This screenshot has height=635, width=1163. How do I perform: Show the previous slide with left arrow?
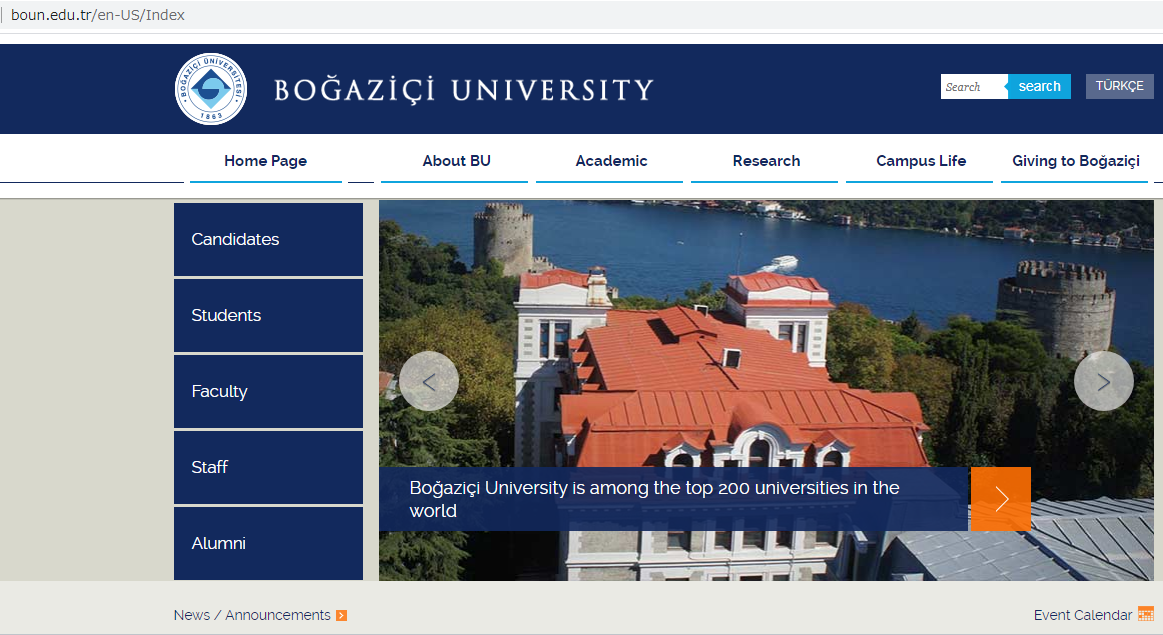coord(429,381)
